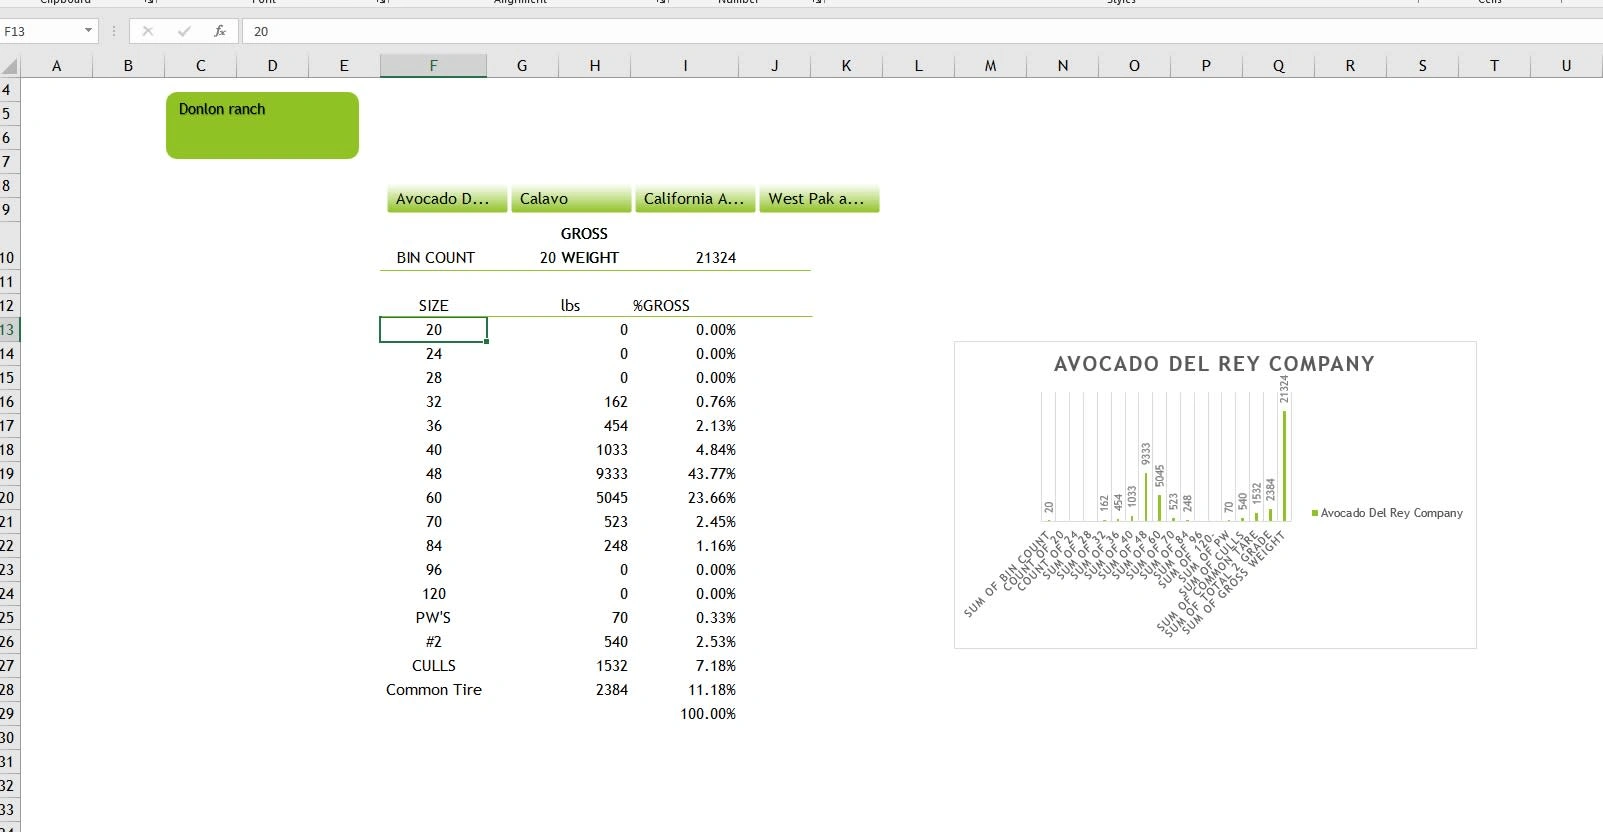The height and width of the screenshot is (832, 1603).
Task: Select the size 24 cell
Action: coord(434,354)
